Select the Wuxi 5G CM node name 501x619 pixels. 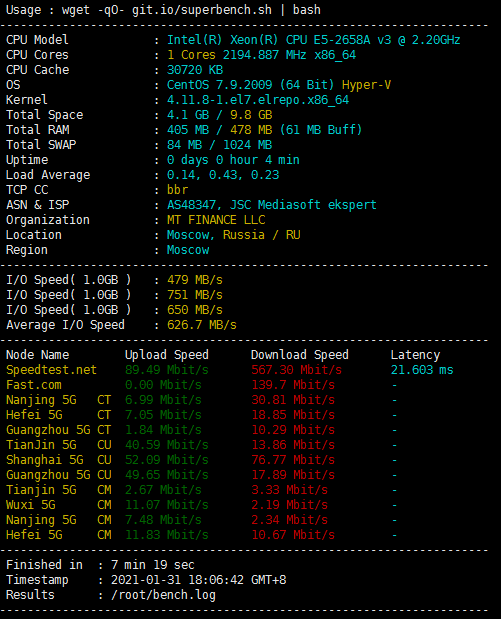59,505
